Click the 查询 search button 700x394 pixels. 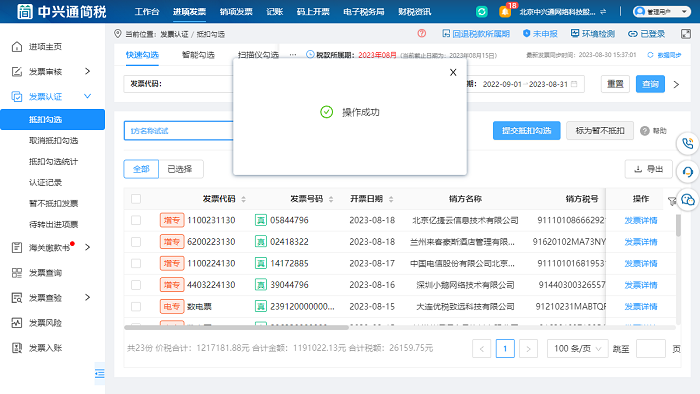(650, 84)
